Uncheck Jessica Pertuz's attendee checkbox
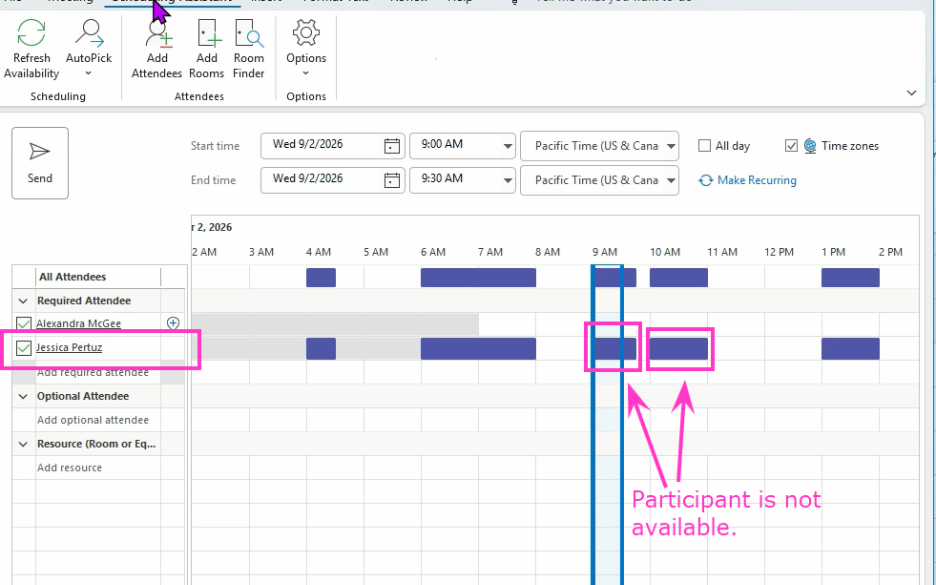The width and height of the screenshot is (936, 585). click(x=24, y=347)
